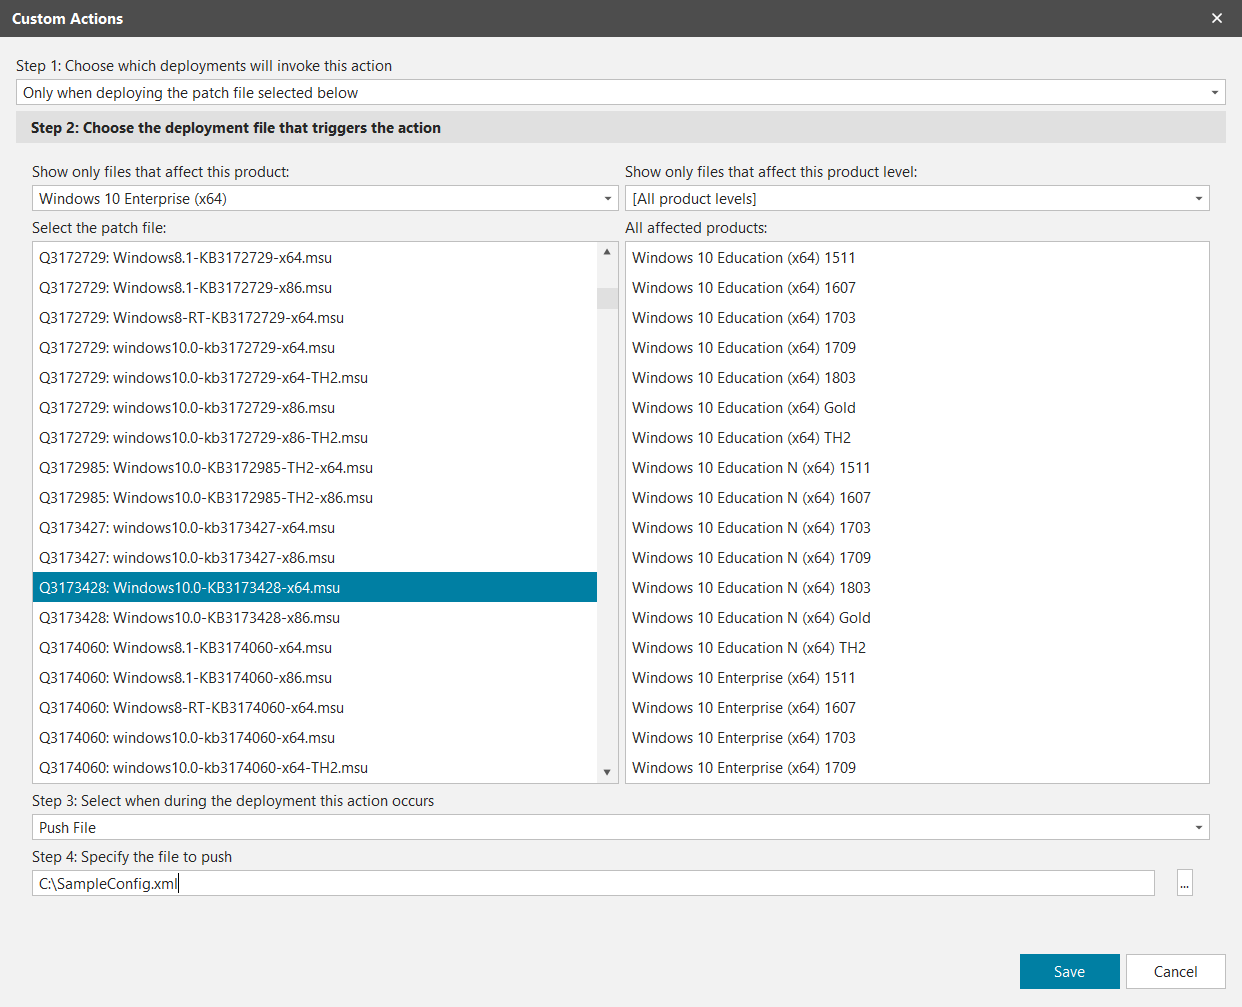The image size is (1242, 1007).
Task: Click Windows 10 Education (x64) 1709 entry
Action: pyautogui.click(x=917, y=348)
